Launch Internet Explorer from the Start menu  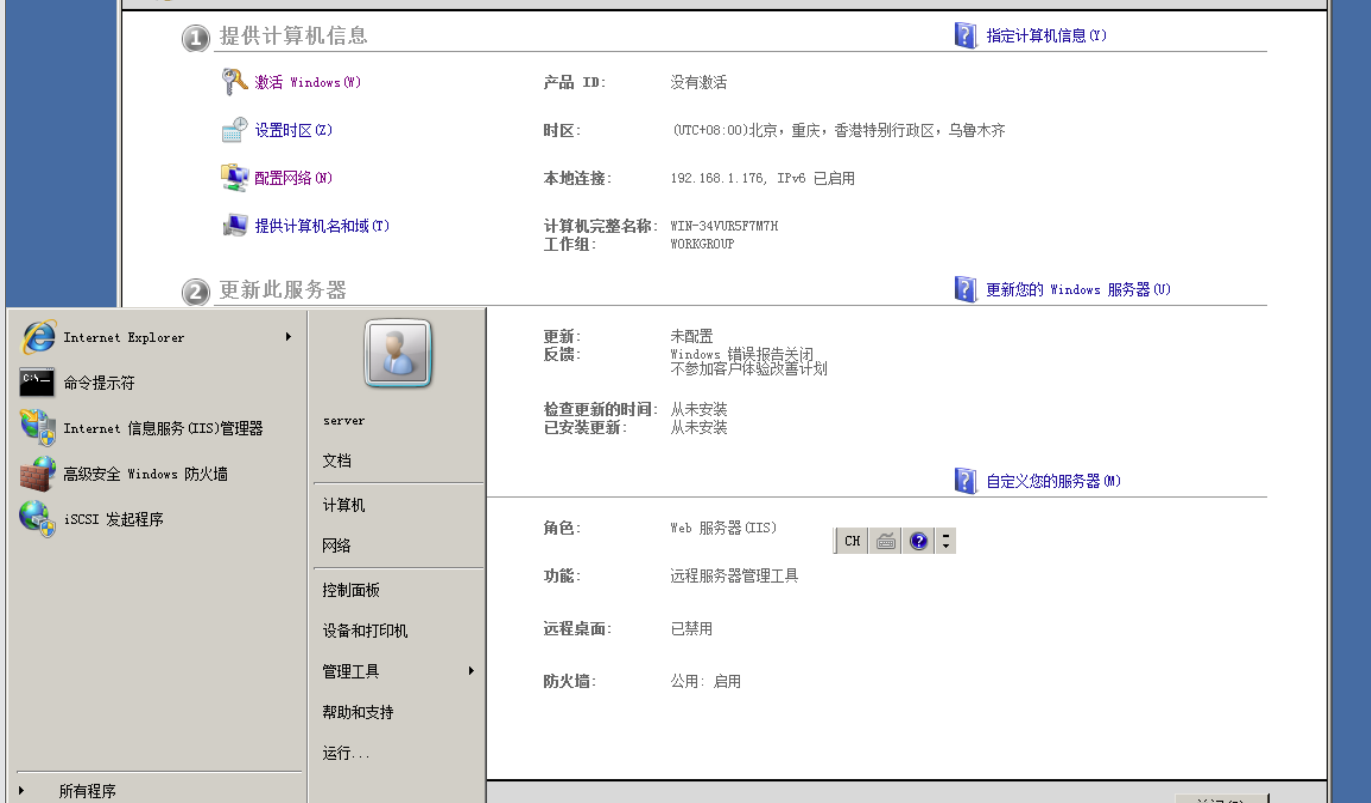pos(157,337)
